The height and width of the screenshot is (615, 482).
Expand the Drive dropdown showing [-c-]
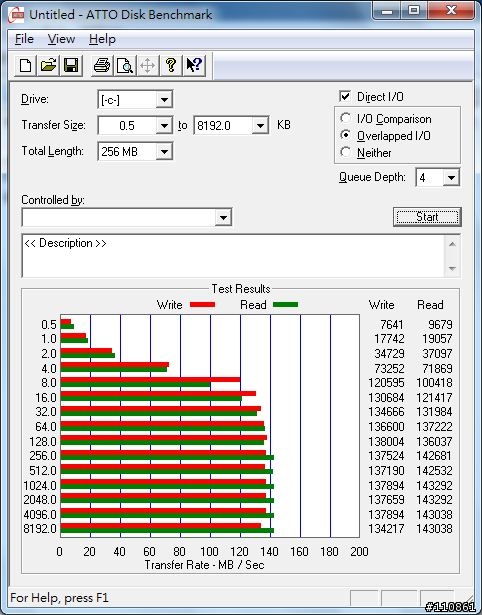coord(164,100)
